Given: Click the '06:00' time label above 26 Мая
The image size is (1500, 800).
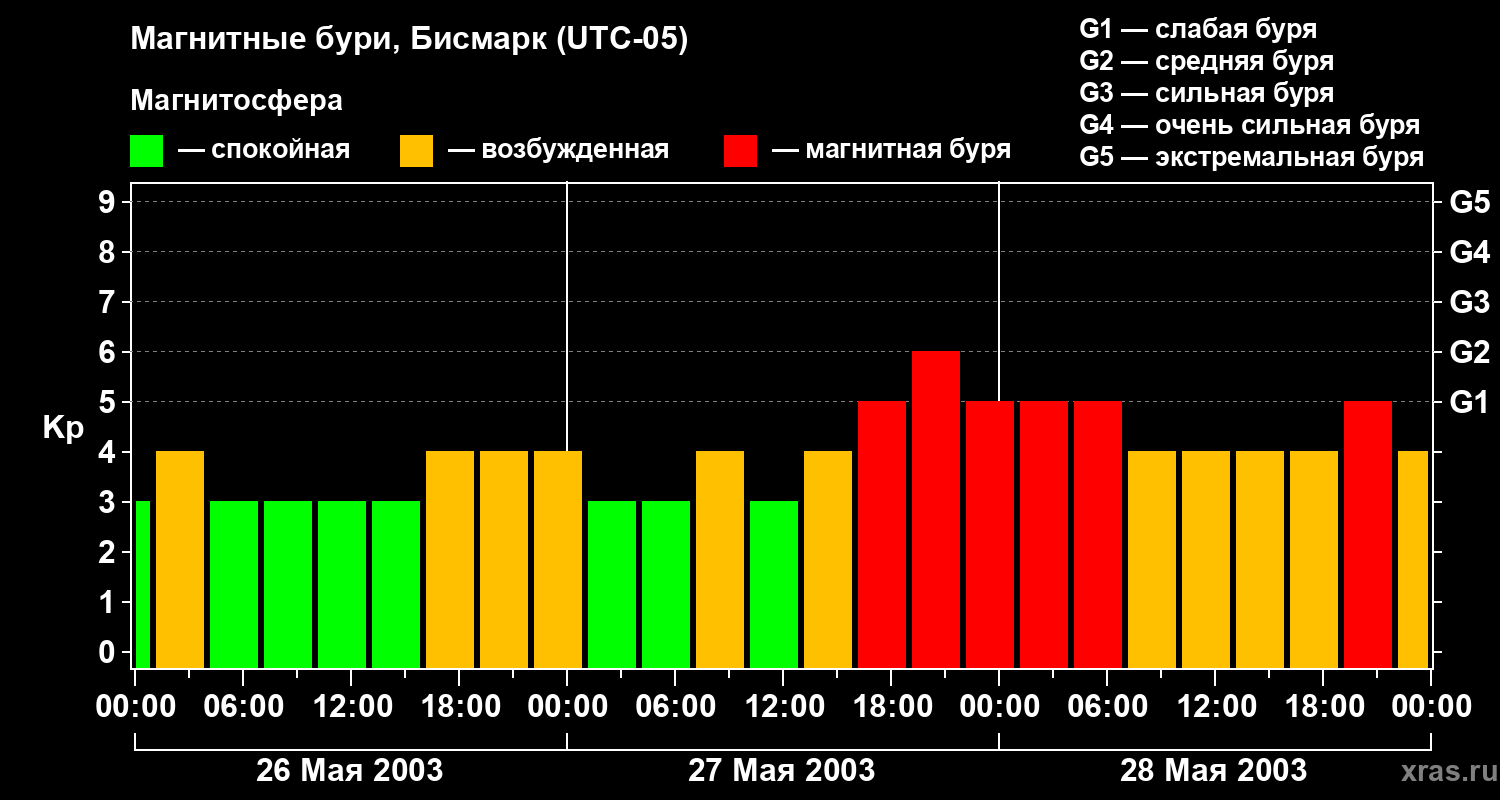Looking at the screenshot, I should pyautogui.click(x=242, y=707).
